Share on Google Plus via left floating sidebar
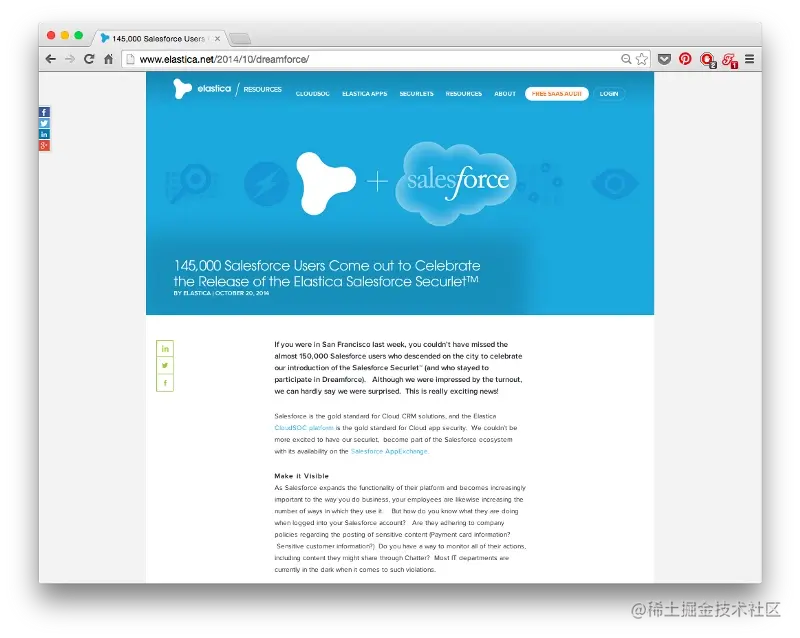 (x=44, y=146)
